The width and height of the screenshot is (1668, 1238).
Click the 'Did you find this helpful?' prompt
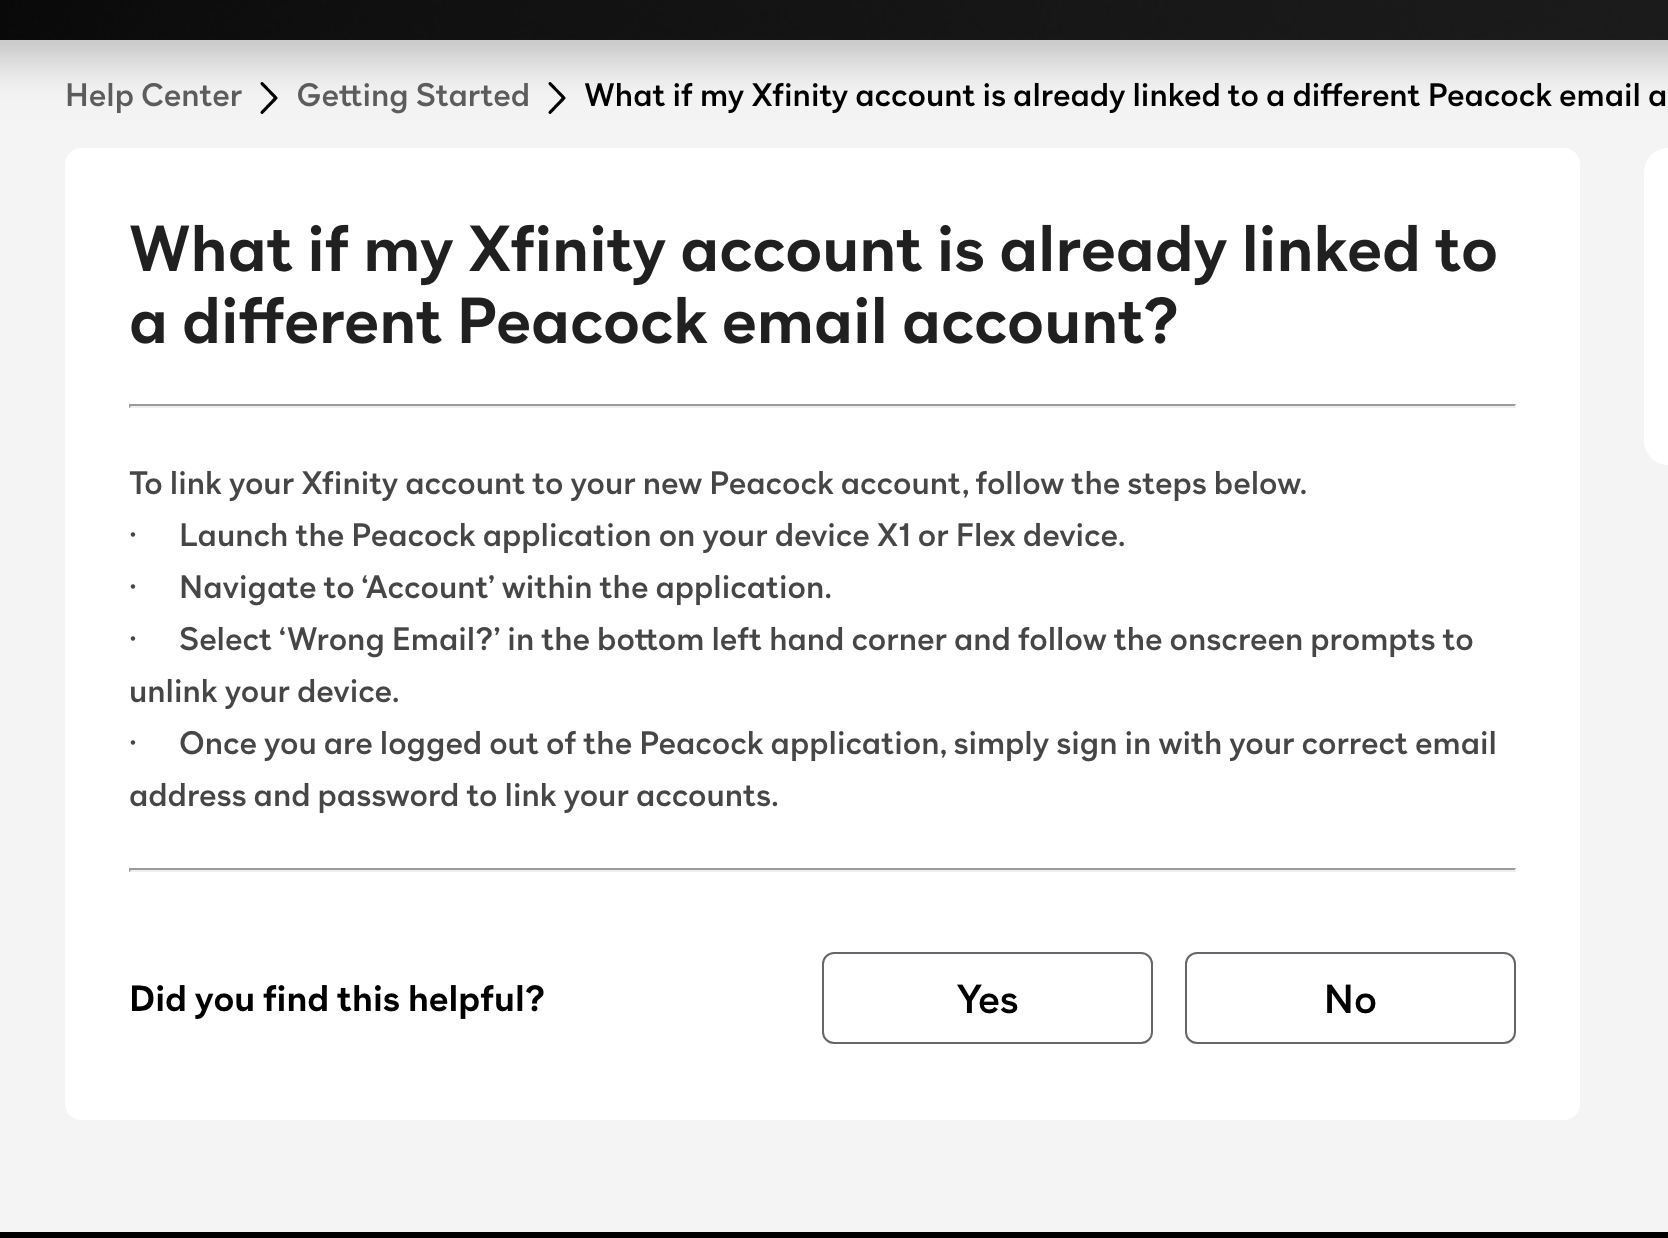pyautogui.click(x=337, y=998)
